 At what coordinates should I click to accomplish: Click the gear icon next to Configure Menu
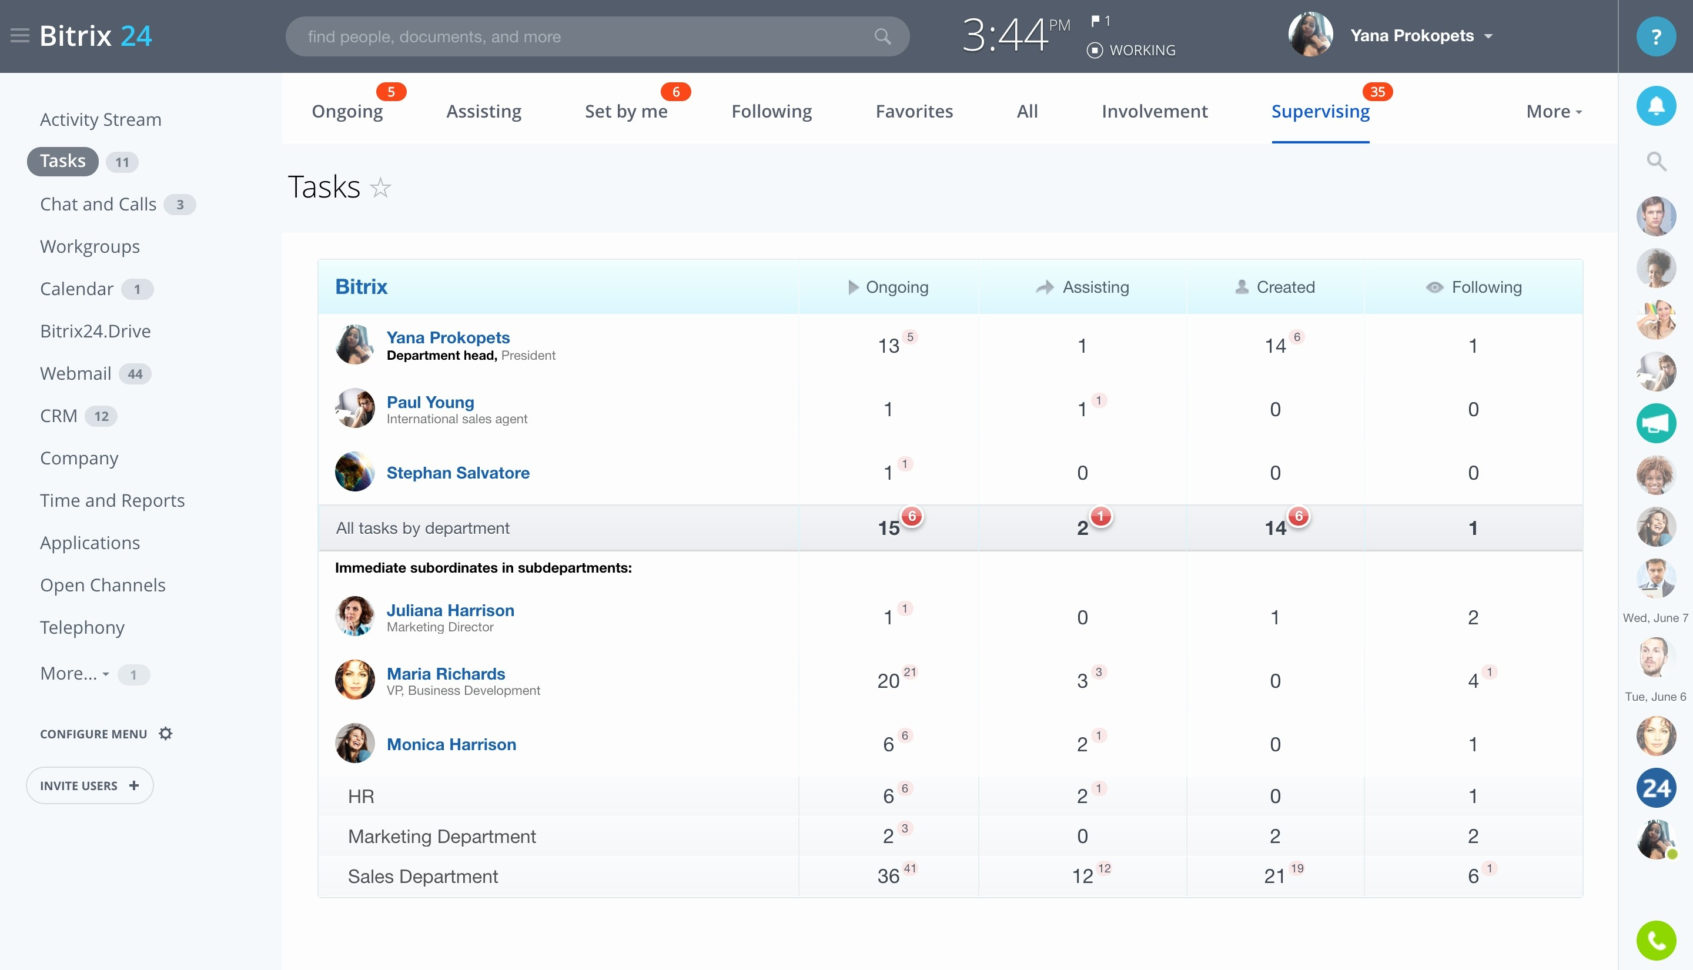pyautogui.click(x=165, y=733)
